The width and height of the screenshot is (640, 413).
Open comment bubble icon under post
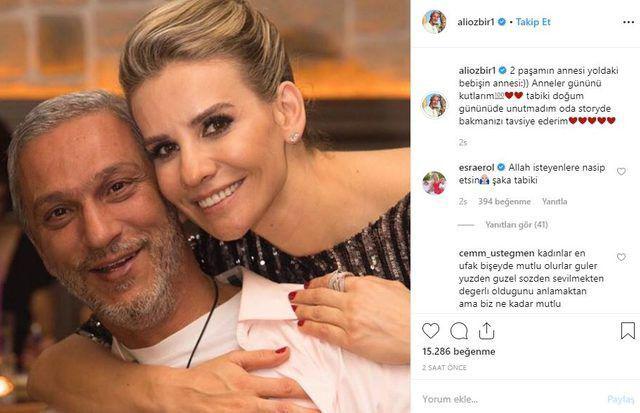tap(459, 330)
